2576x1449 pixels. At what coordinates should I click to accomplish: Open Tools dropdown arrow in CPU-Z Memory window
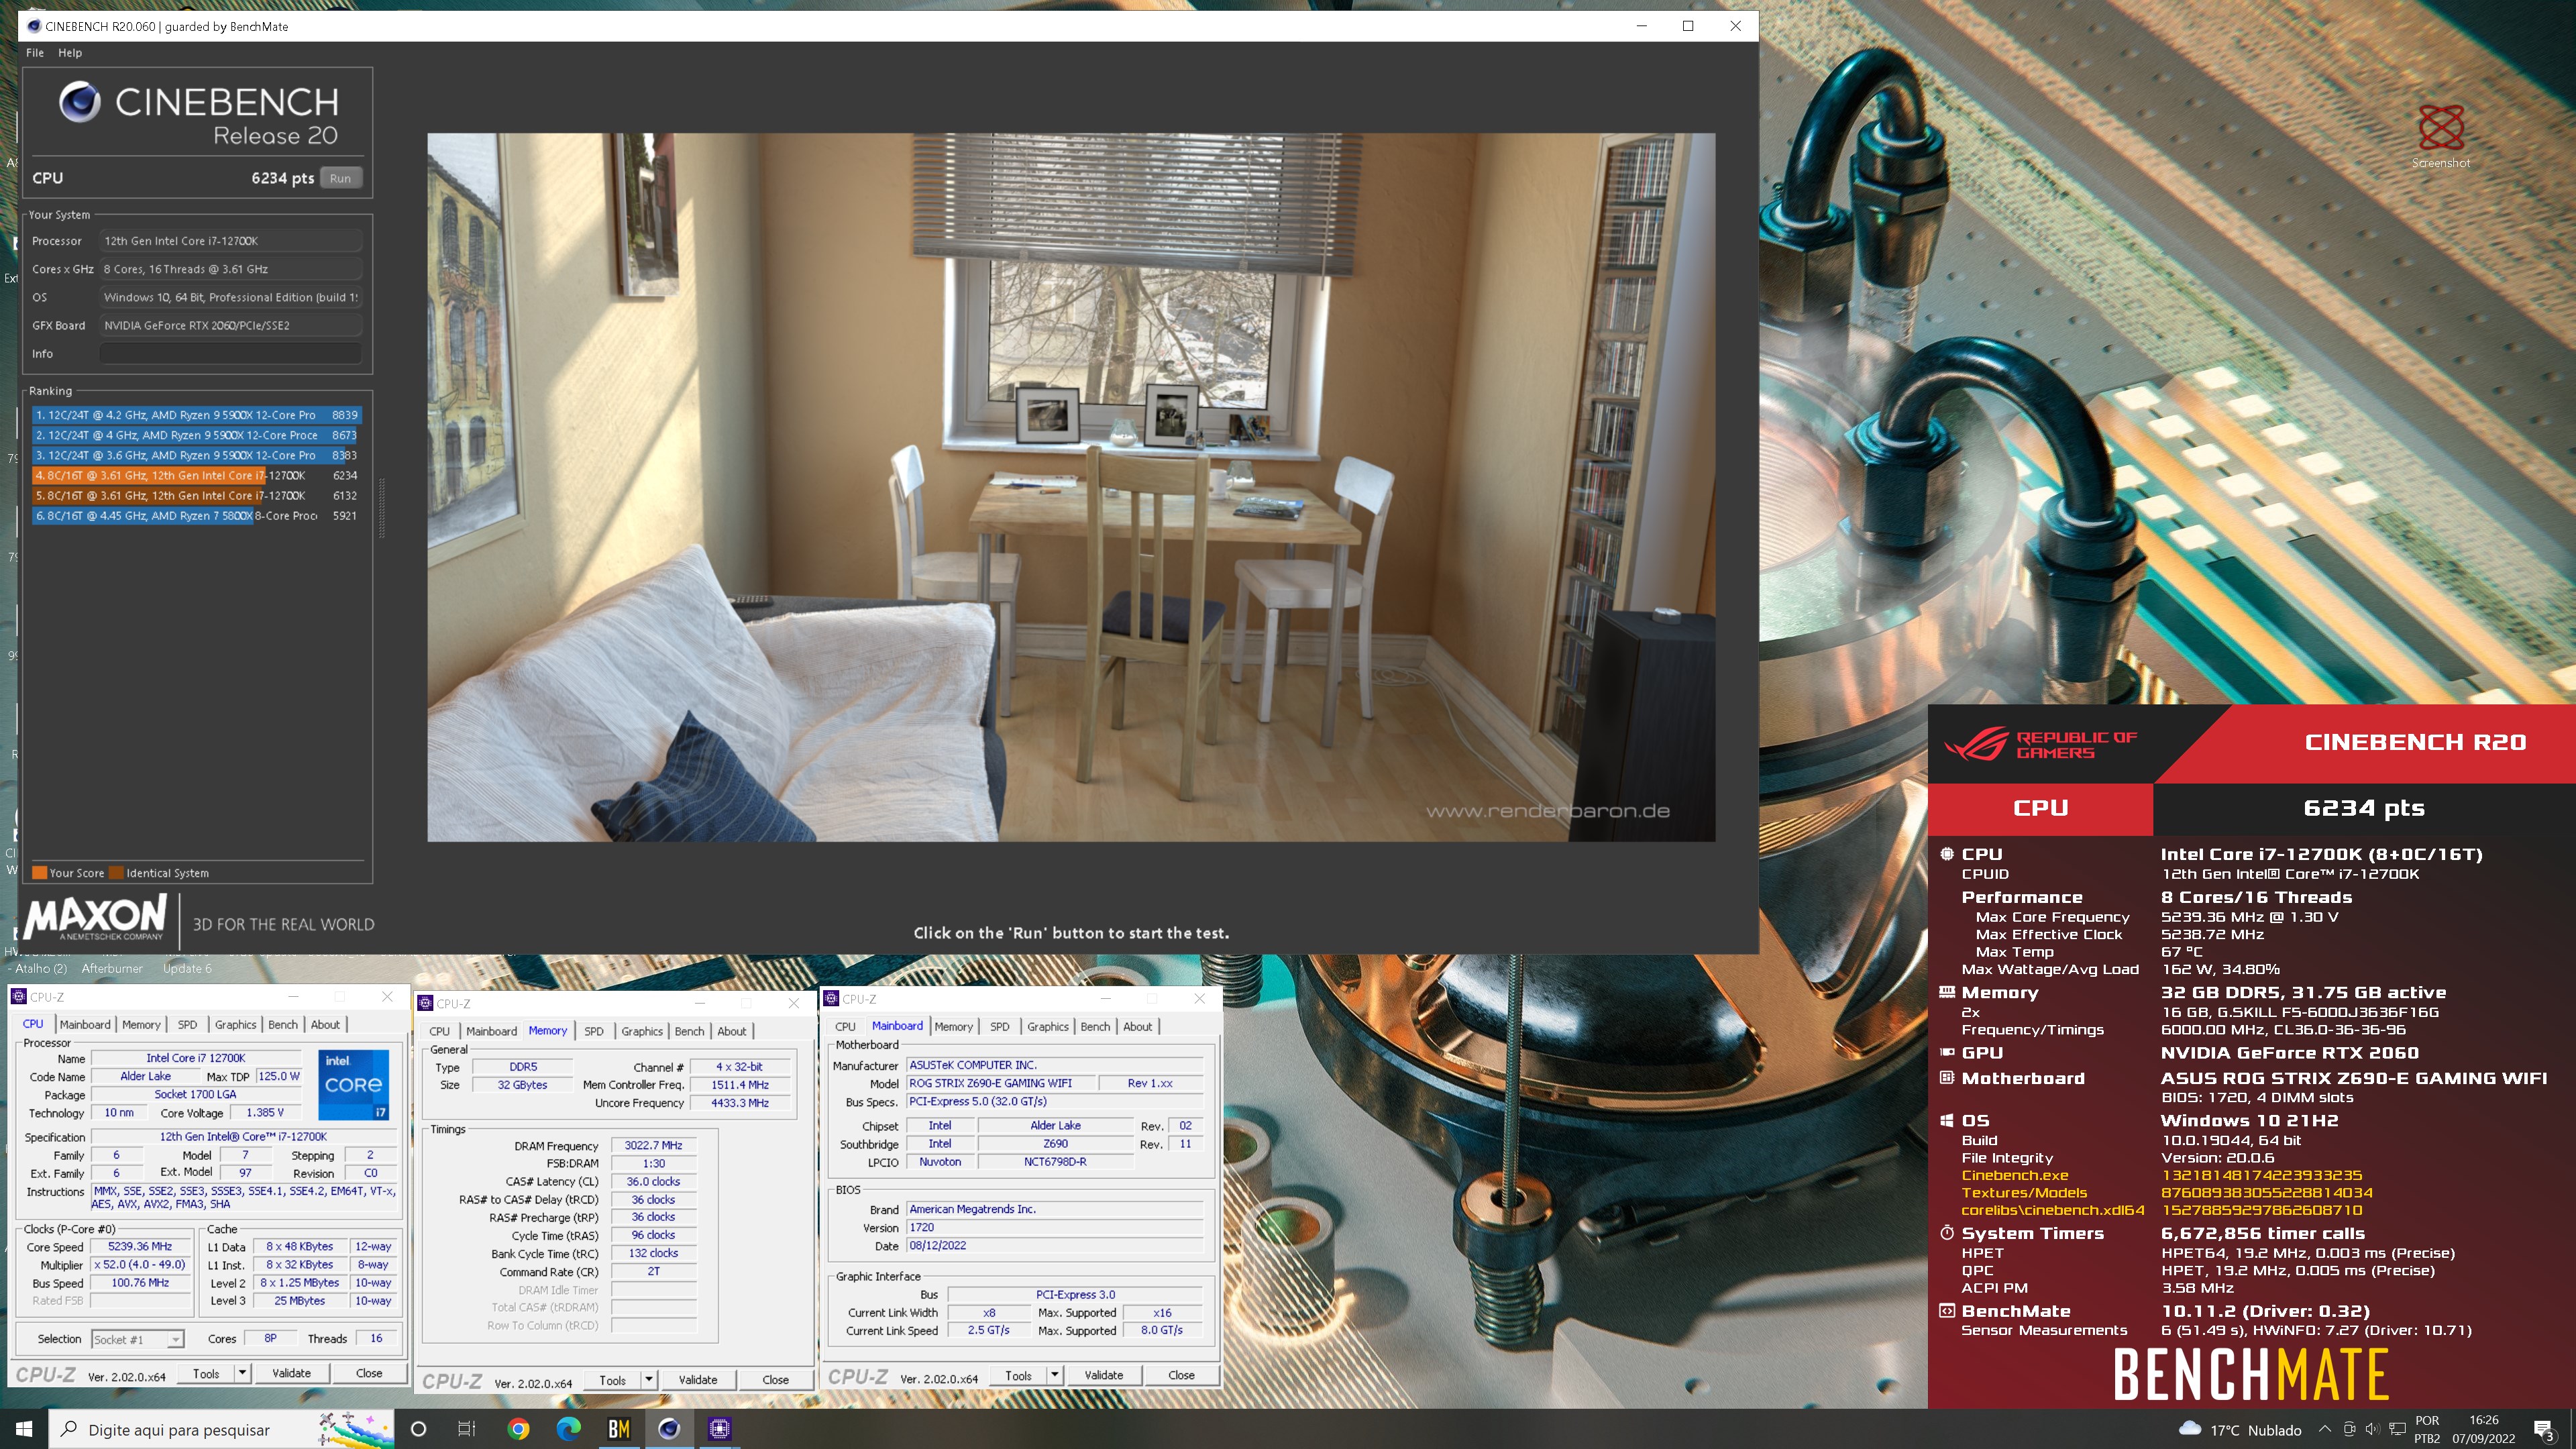click(648, 1380)
